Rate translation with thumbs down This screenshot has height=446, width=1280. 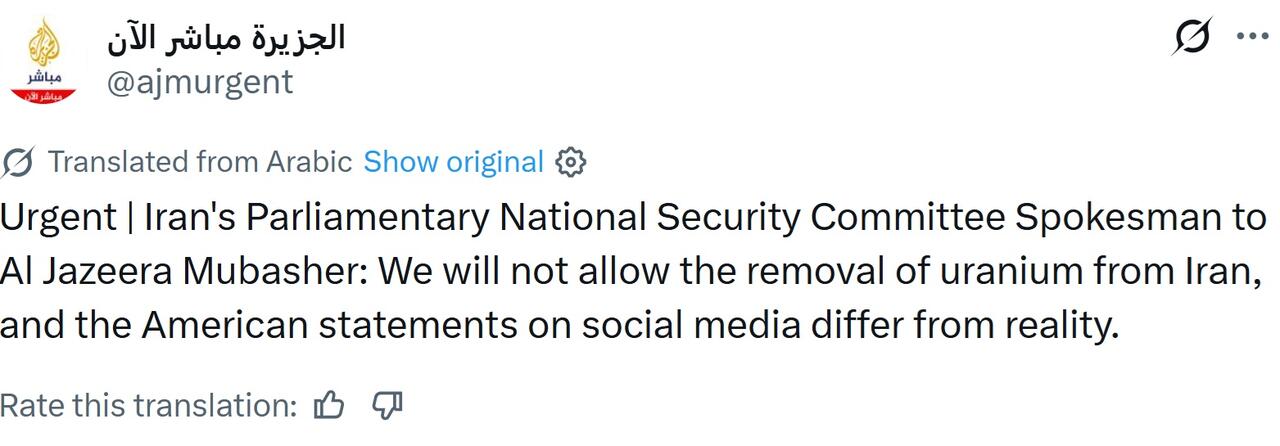point(387,405)
